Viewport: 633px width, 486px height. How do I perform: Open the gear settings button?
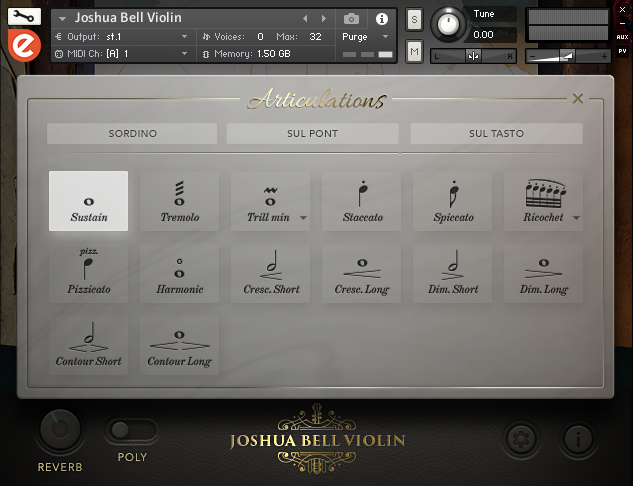(x=521, y=439)
